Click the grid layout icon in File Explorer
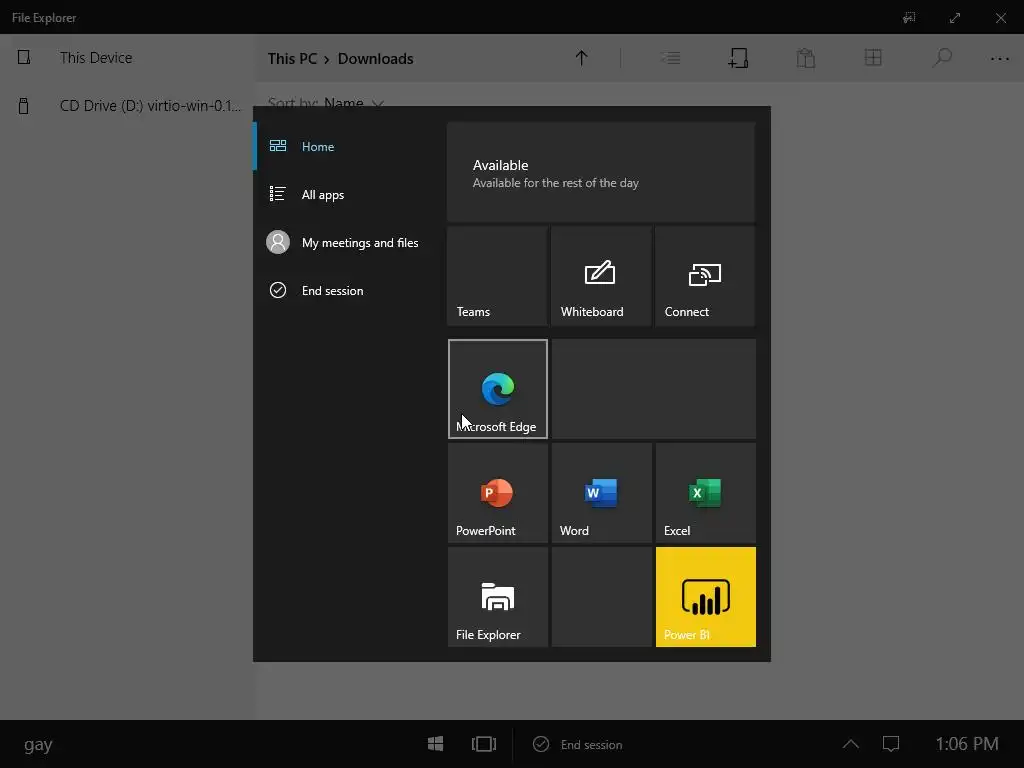Viewport: 1024px width, 768px height. click(x=873, y=58)
